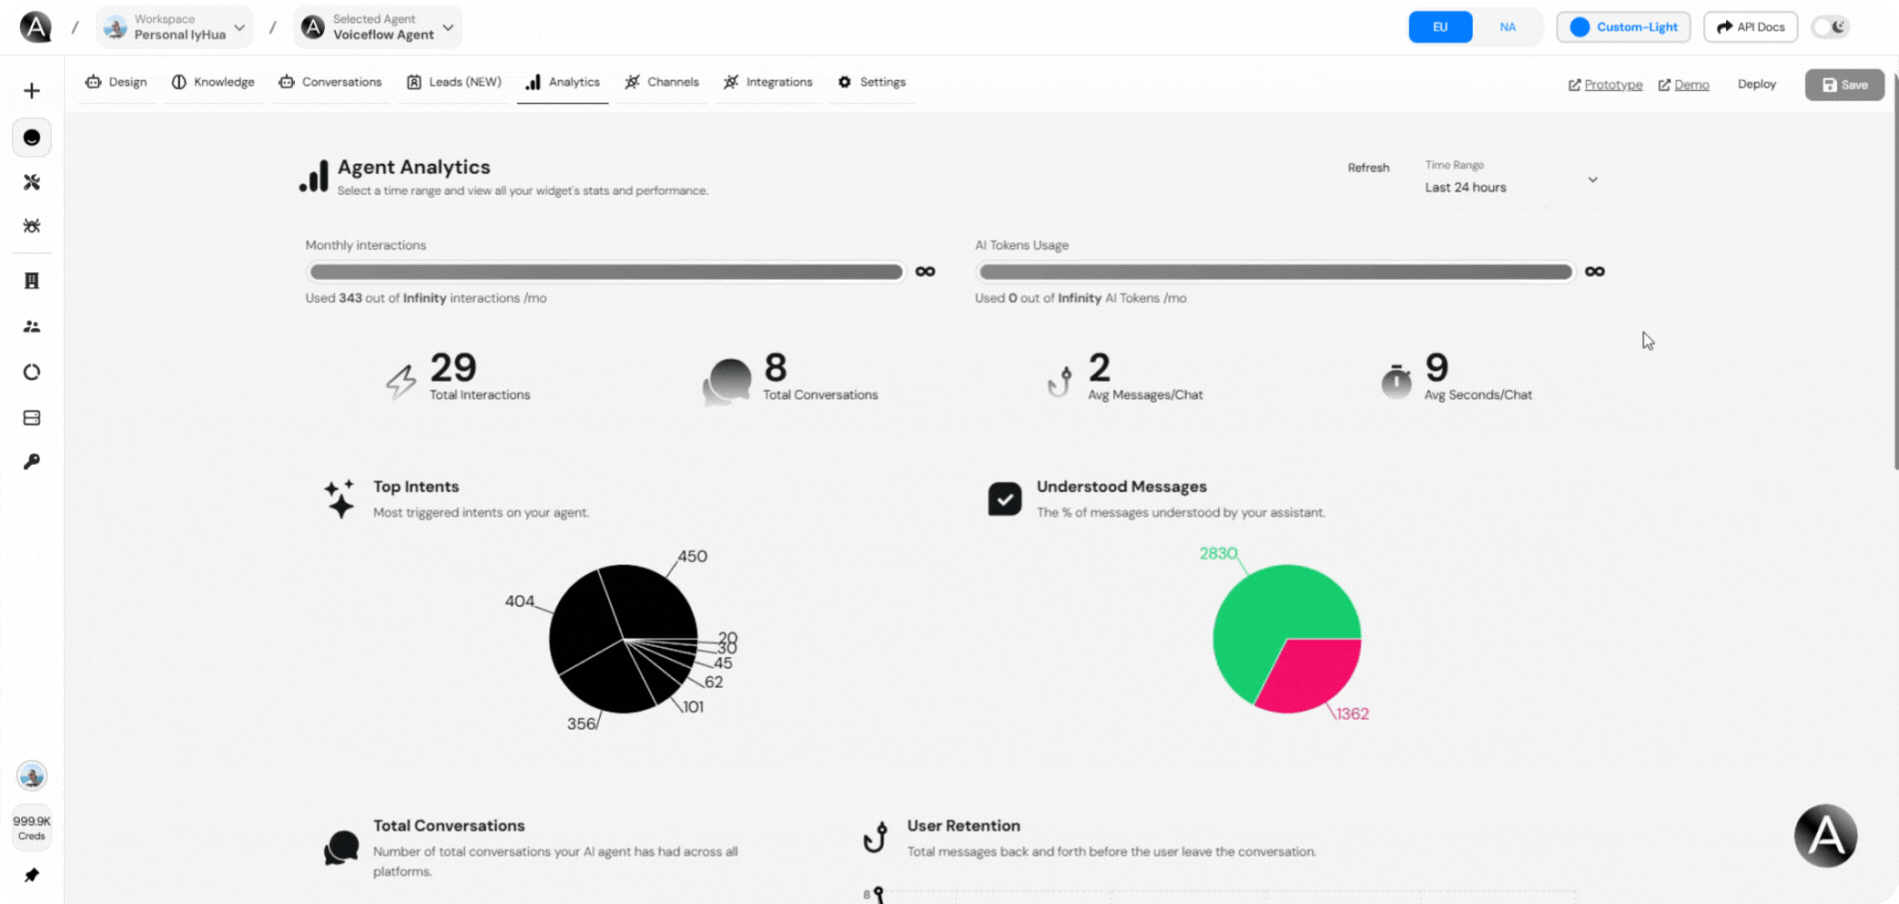This screenshot has width=1899, height=904.
Task: Select the NA region option
Action: click(x=1507, y=27)
